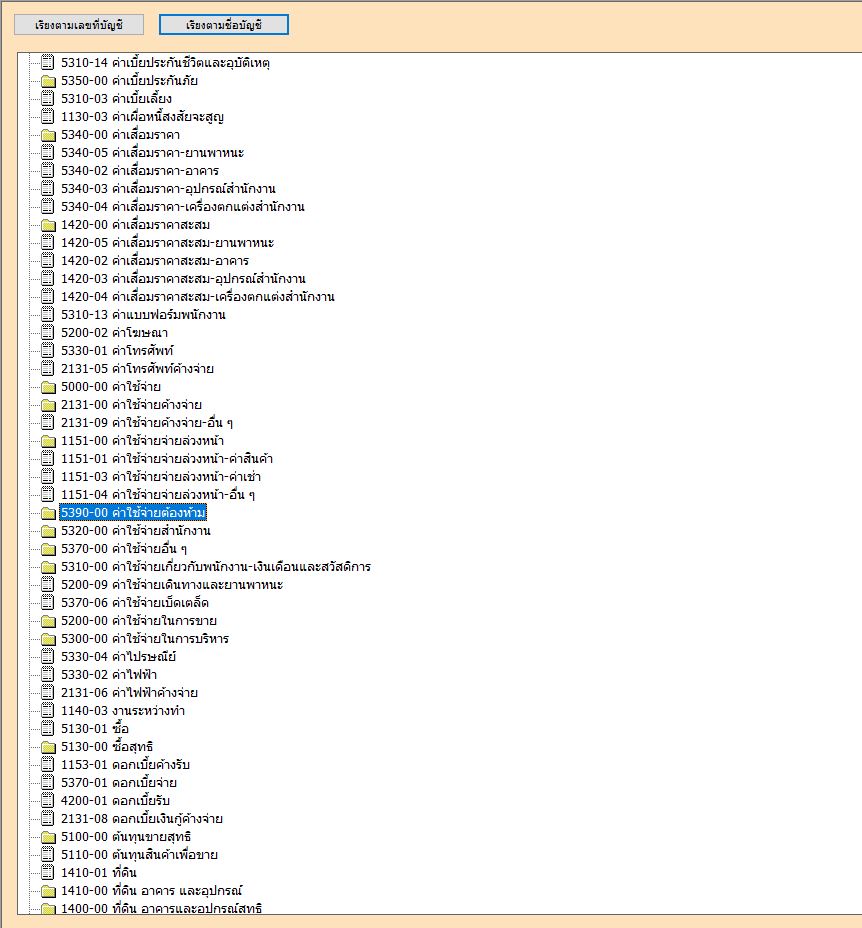Click folder icon of 5100-00 ต้นทุนขายสุทธิ
Screen dimensions: 862x928
(x=48, y=837)
